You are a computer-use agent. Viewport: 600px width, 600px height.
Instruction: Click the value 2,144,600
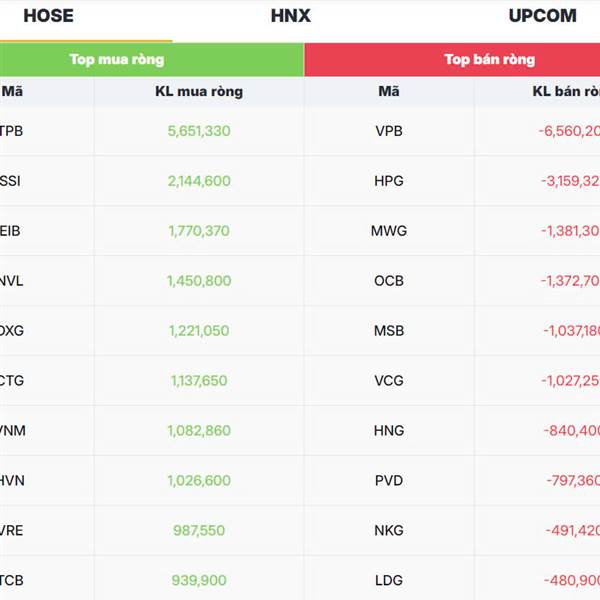[x=199, y=181]
